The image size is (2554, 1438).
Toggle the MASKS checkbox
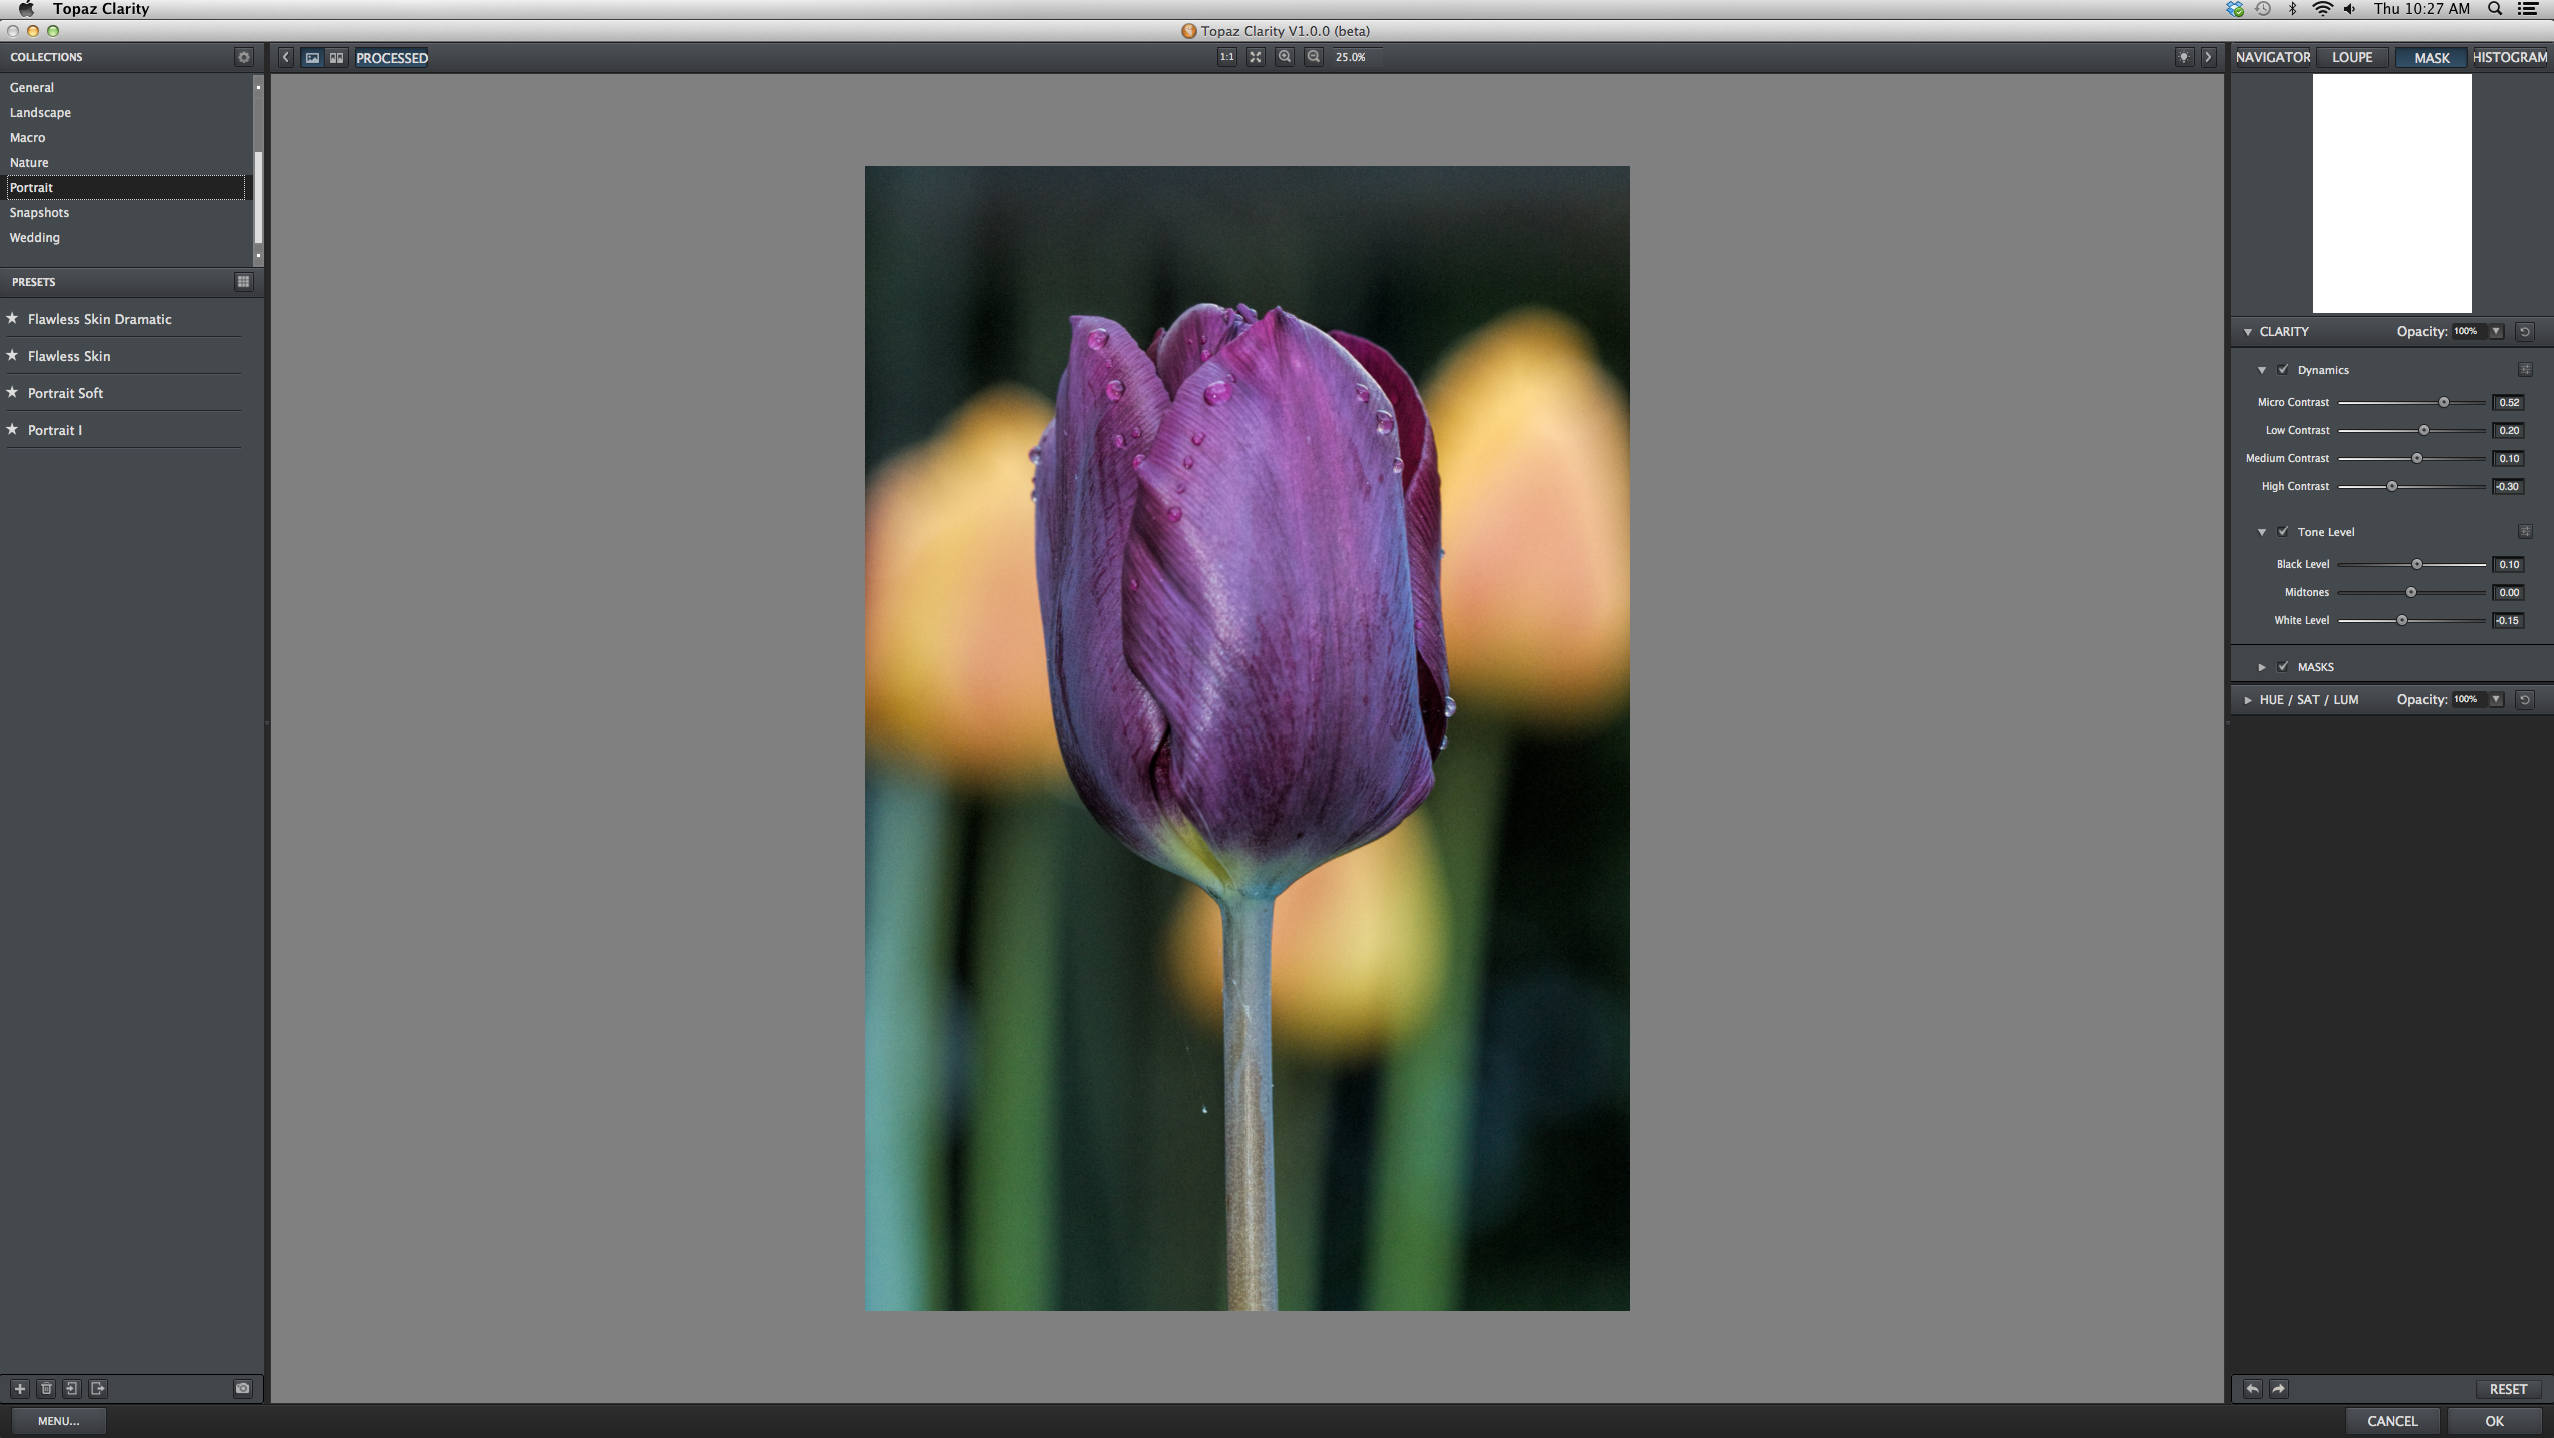pyautogui.click(x=2283, y=667)
